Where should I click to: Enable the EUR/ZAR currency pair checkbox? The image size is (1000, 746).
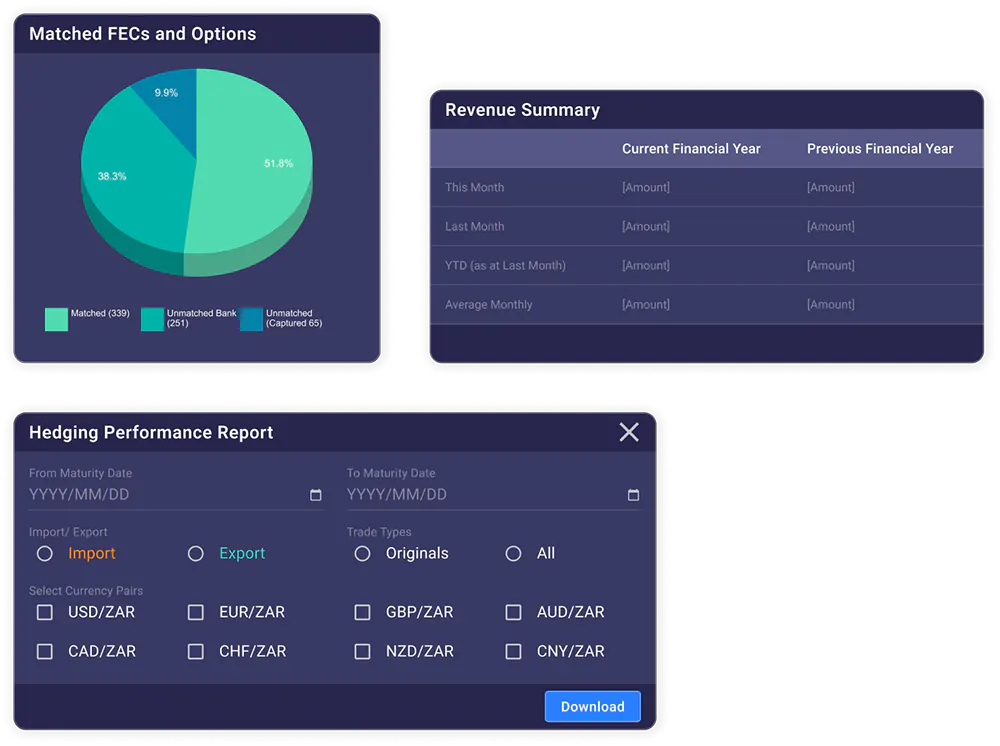tap(196, 612)
